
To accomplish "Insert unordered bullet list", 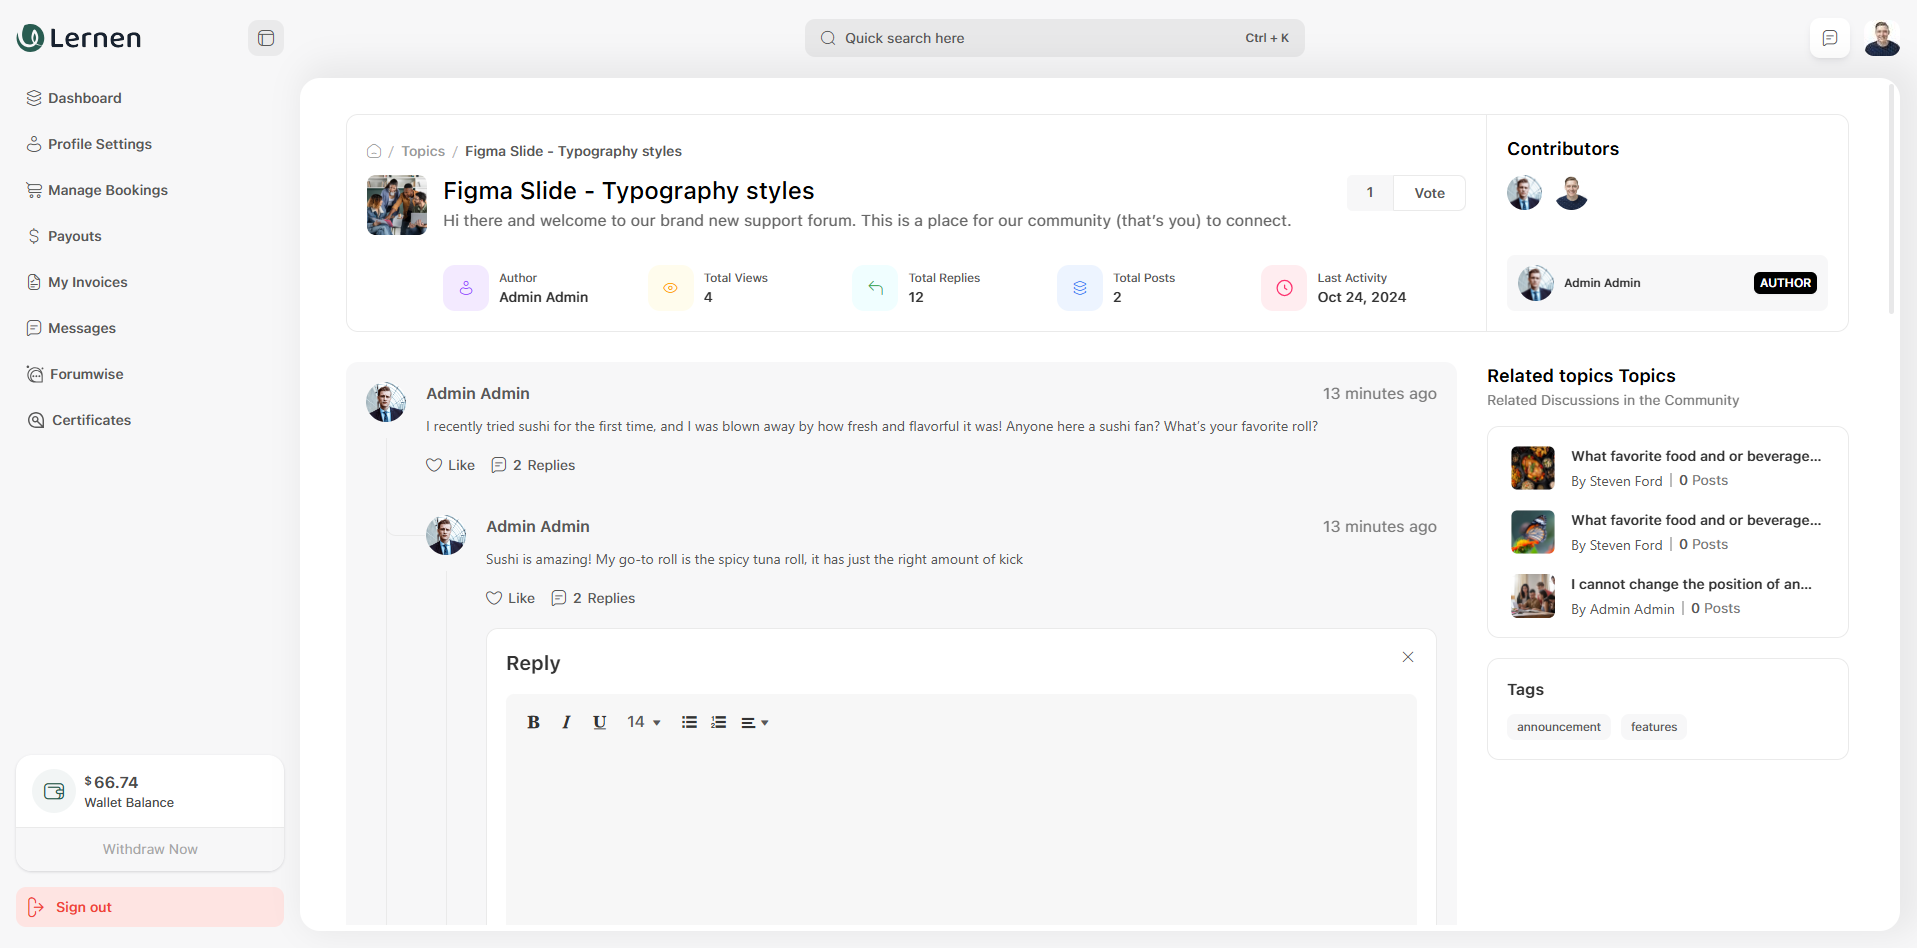I will [689, 722].
